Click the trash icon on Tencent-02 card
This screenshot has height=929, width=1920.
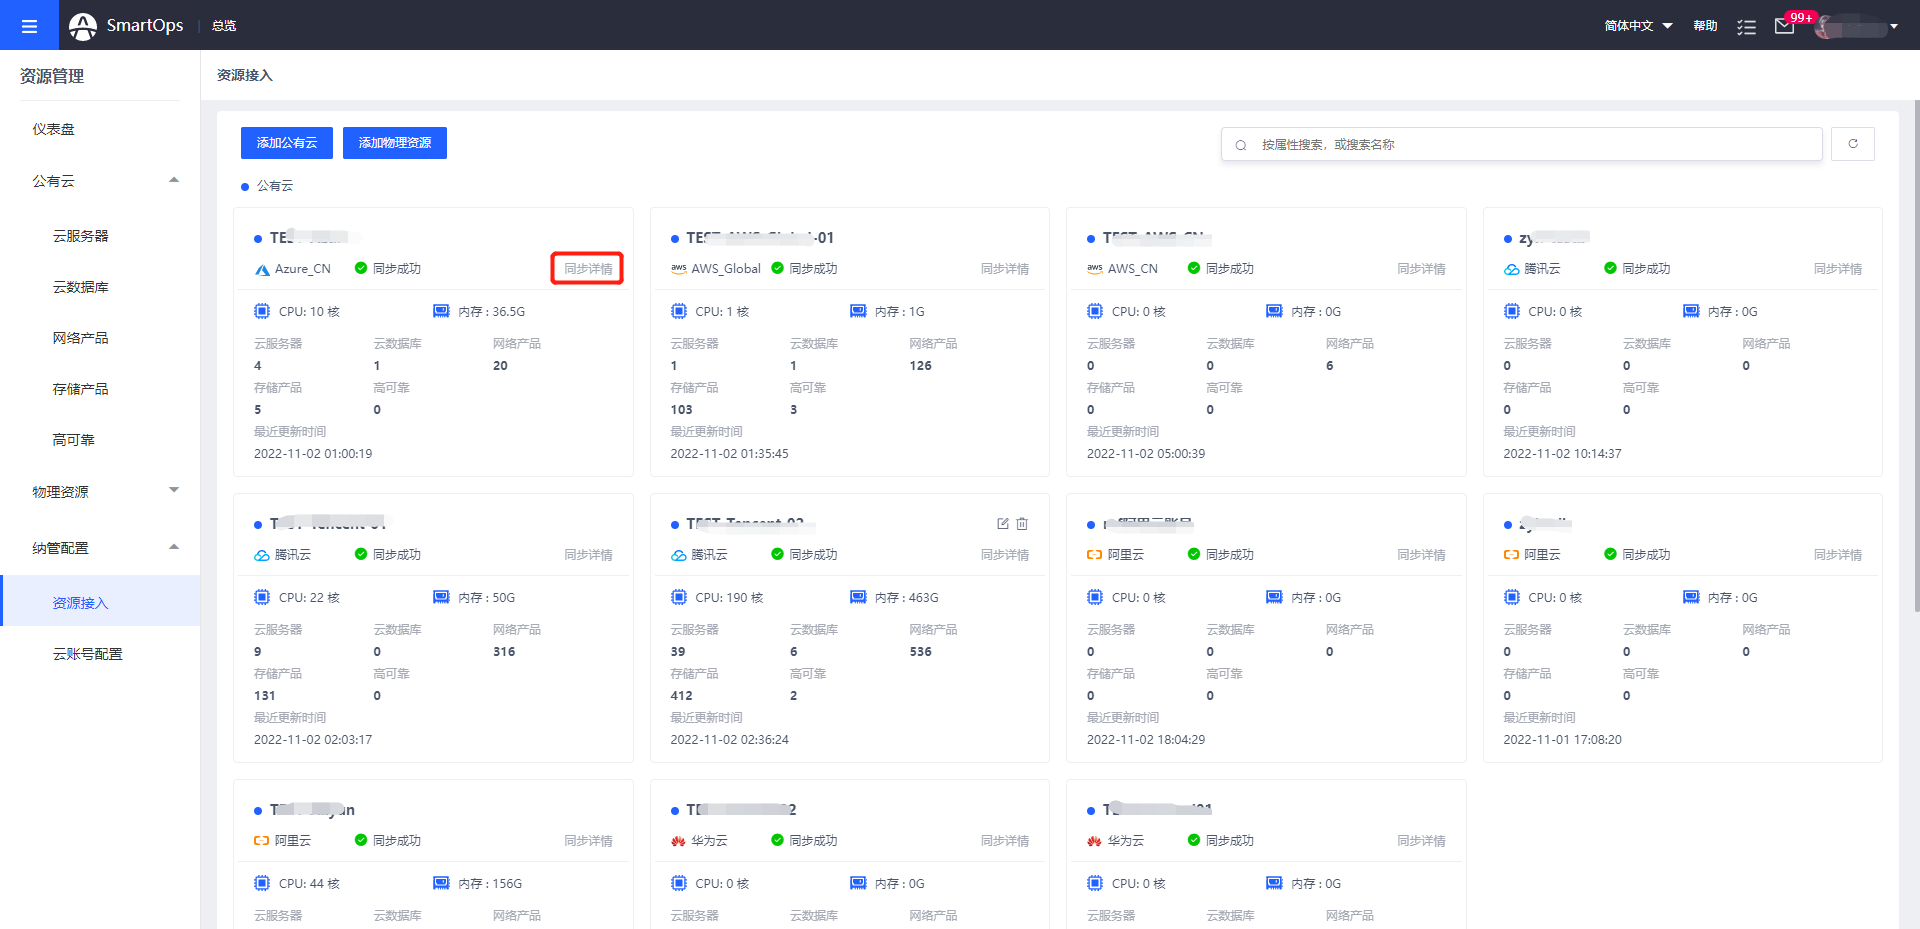point(1022,523)
